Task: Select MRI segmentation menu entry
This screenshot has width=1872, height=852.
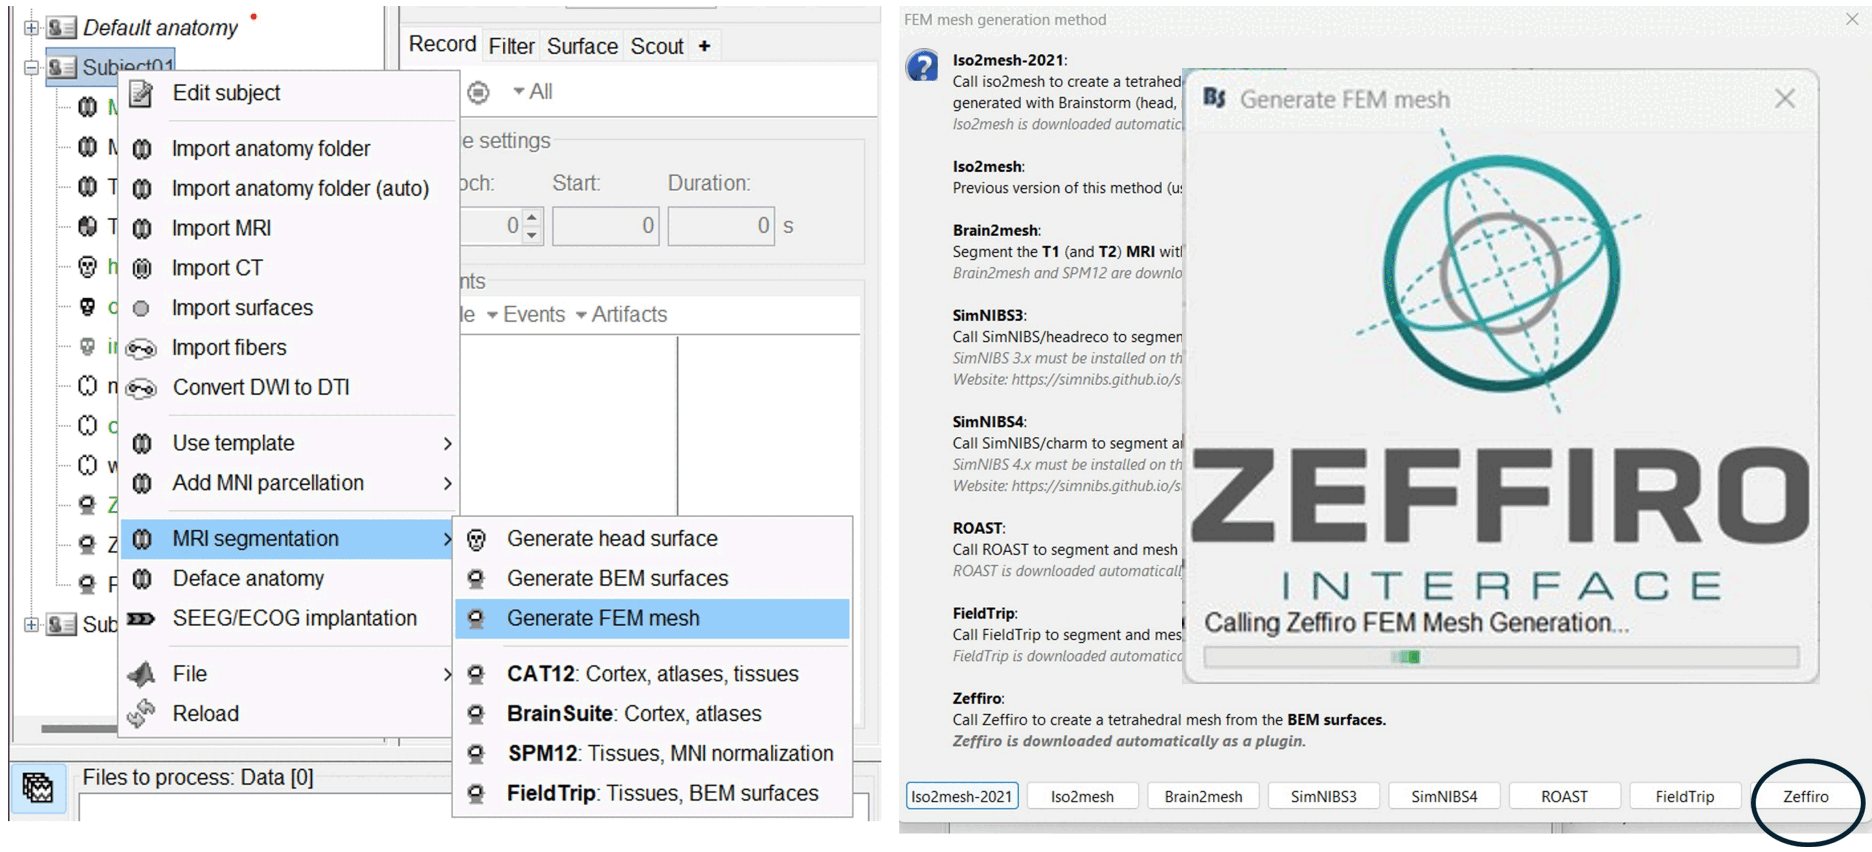Action: 288,539
